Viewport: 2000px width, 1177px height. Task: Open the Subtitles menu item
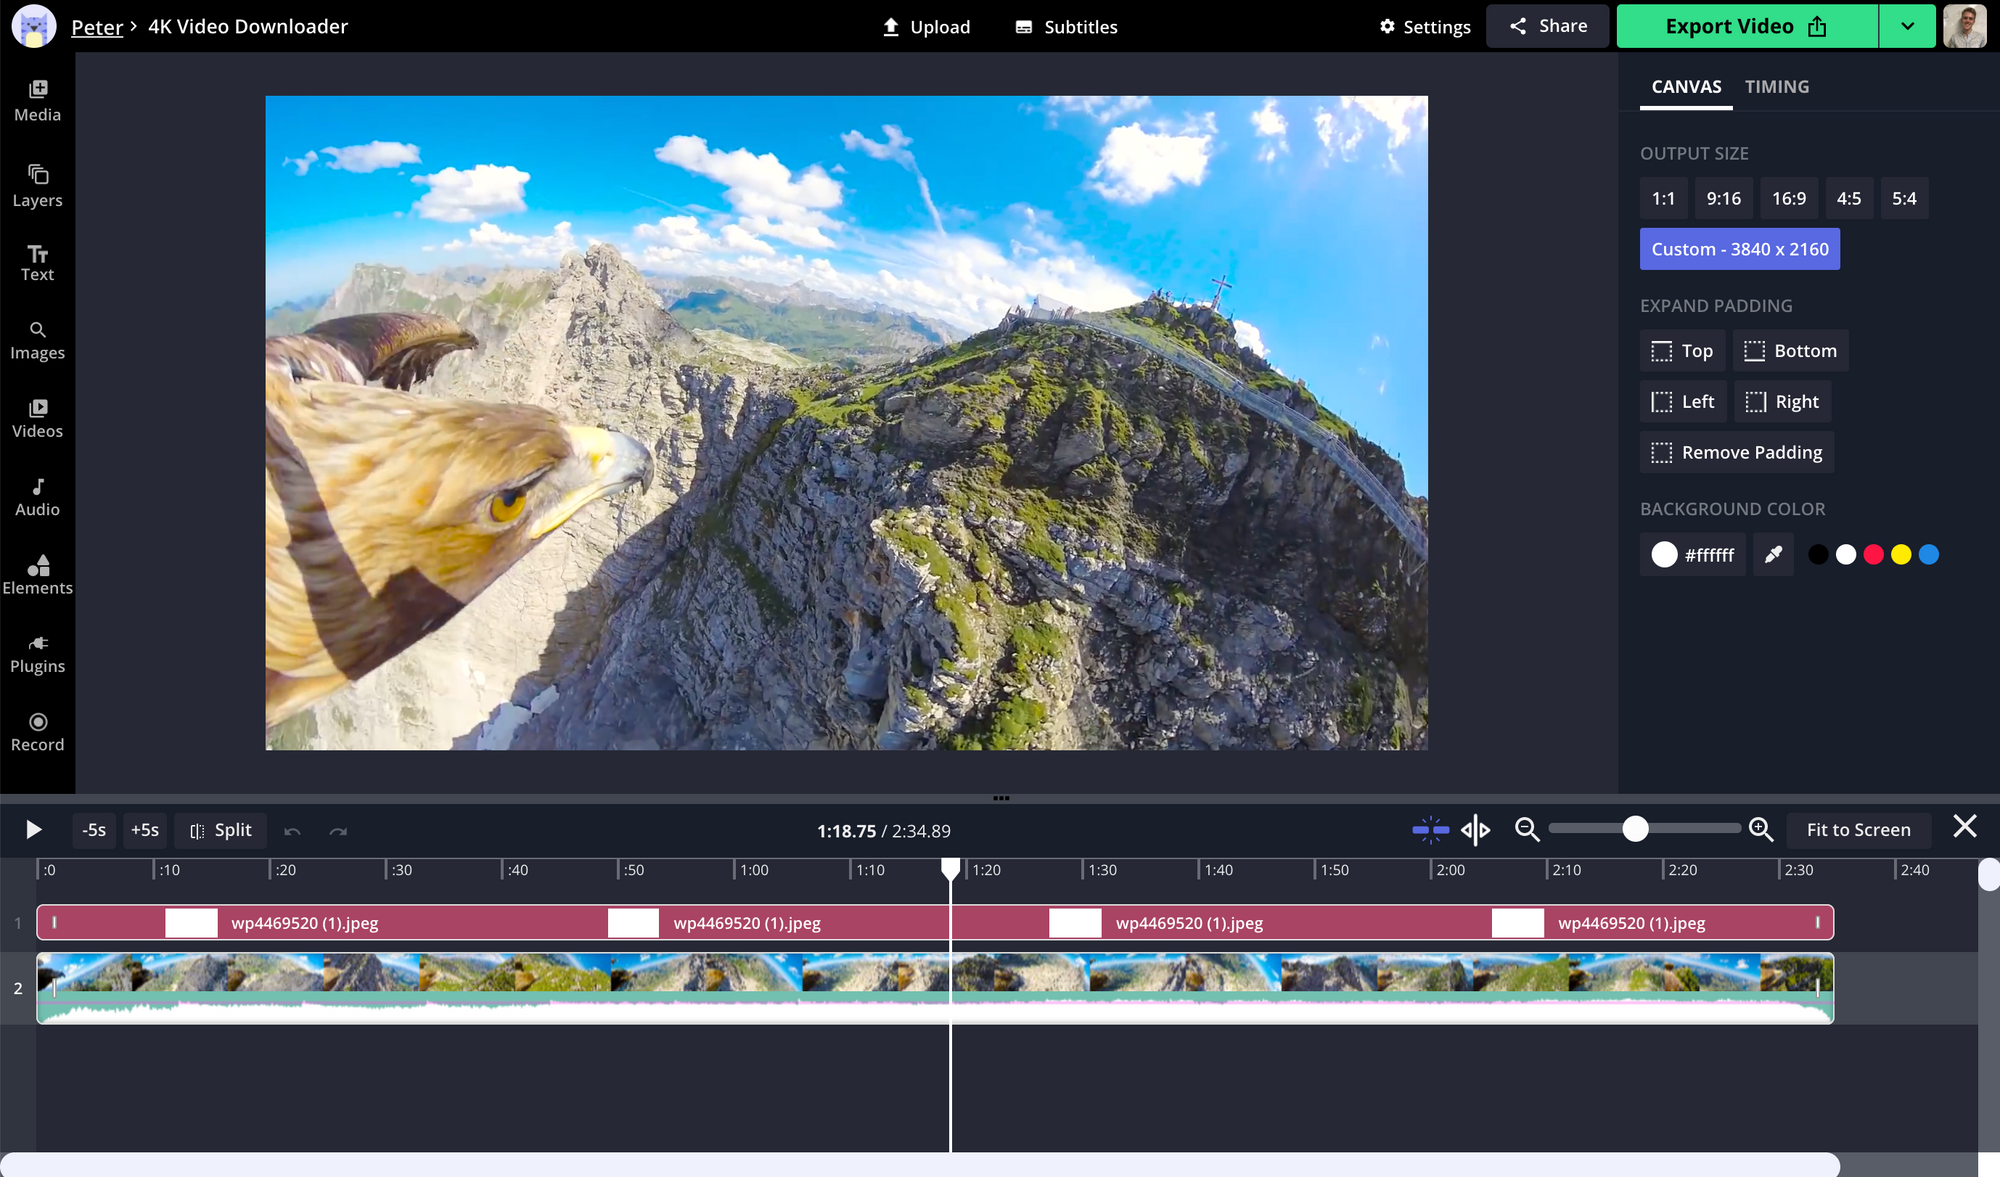coord(1066,27)
